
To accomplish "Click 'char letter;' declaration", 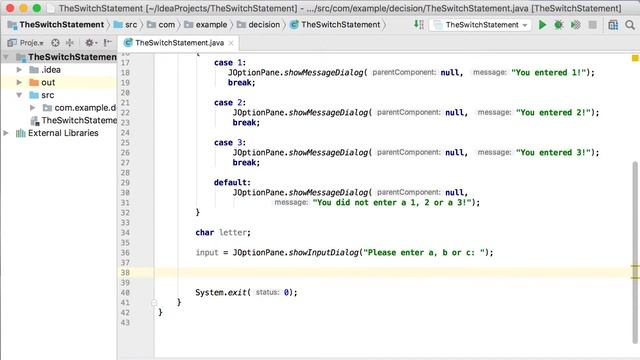I will tap(223, 233).
